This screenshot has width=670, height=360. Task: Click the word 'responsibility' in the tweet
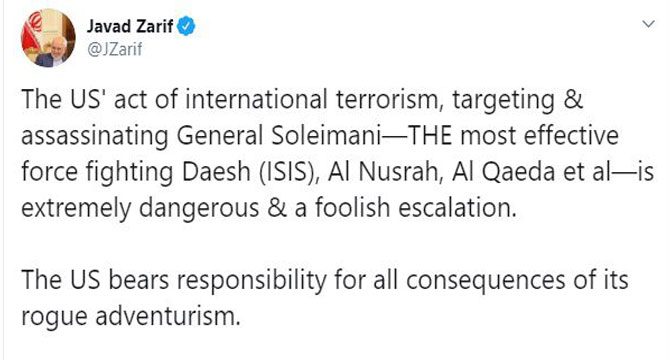click(252, 281)
